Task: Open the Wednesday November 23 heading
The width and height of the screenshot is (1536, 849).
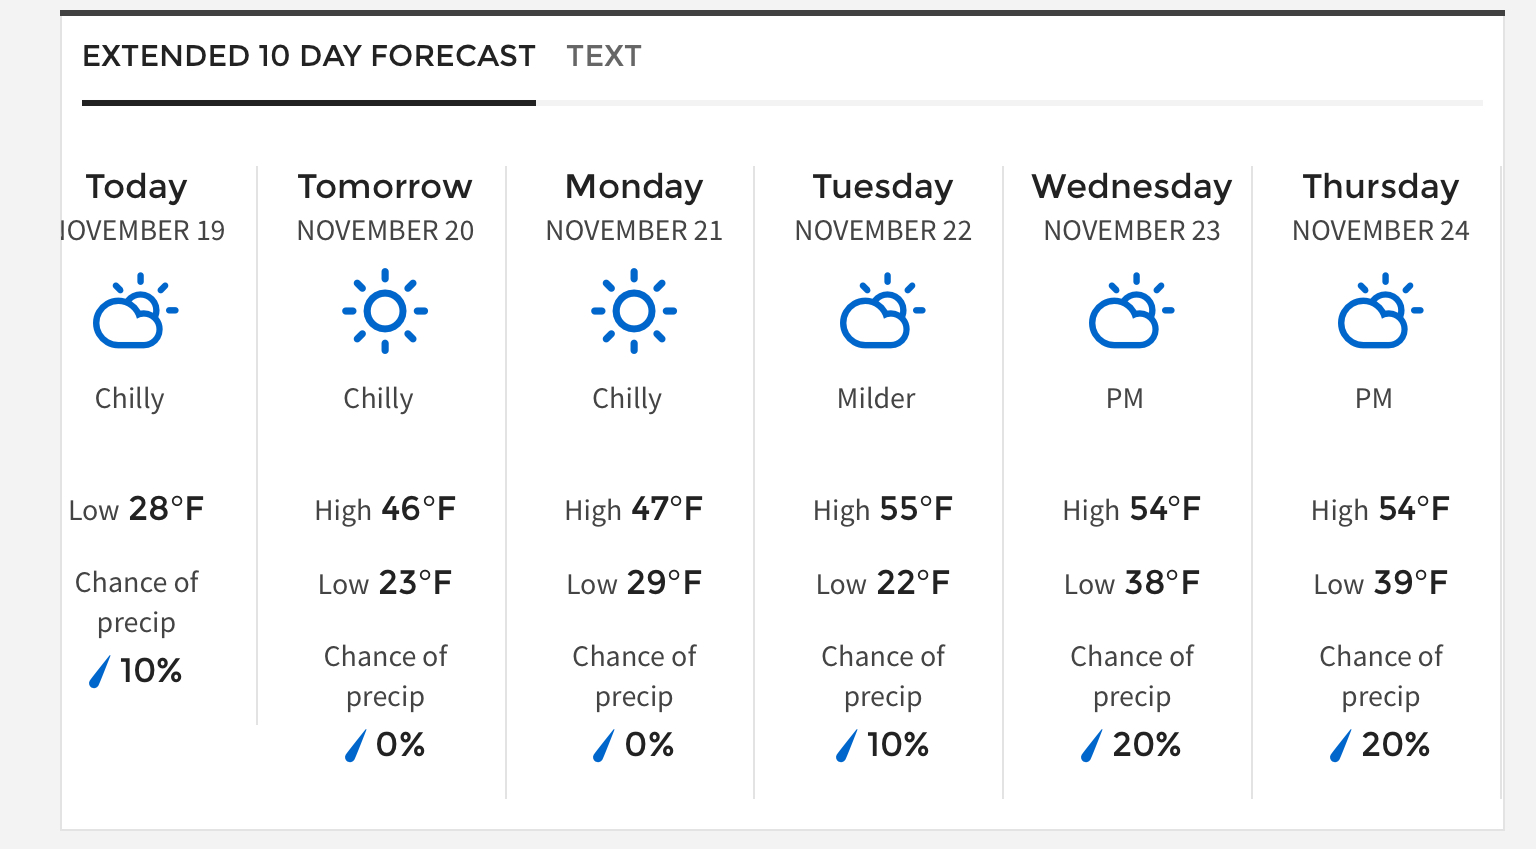Action: 1132,207
